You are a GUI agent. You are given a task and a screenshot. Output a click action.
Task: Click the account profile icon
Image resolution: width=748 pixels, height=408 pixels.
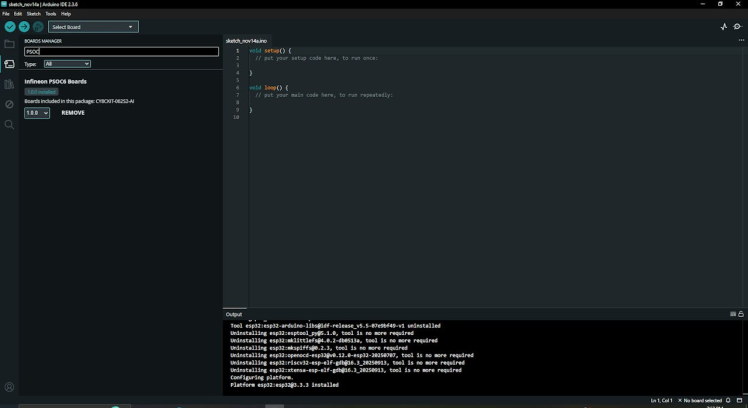coord(9,387)
